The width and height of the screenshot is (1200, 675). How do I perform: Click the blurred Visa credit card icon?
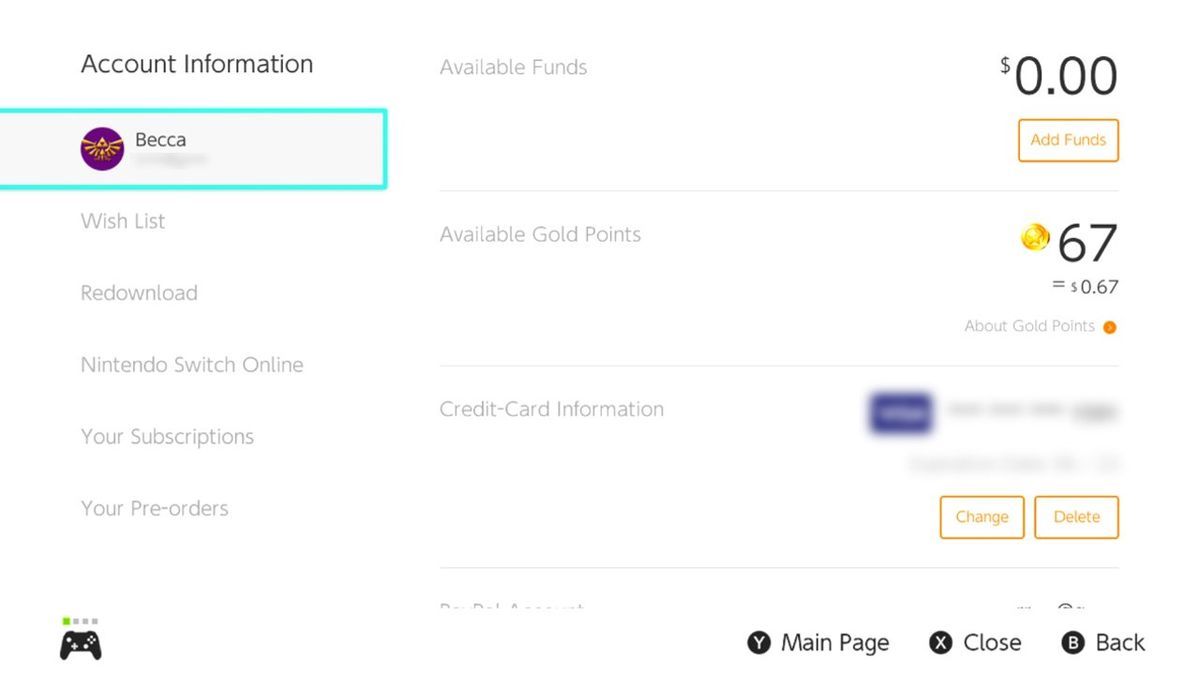click(x=898, y=413)
